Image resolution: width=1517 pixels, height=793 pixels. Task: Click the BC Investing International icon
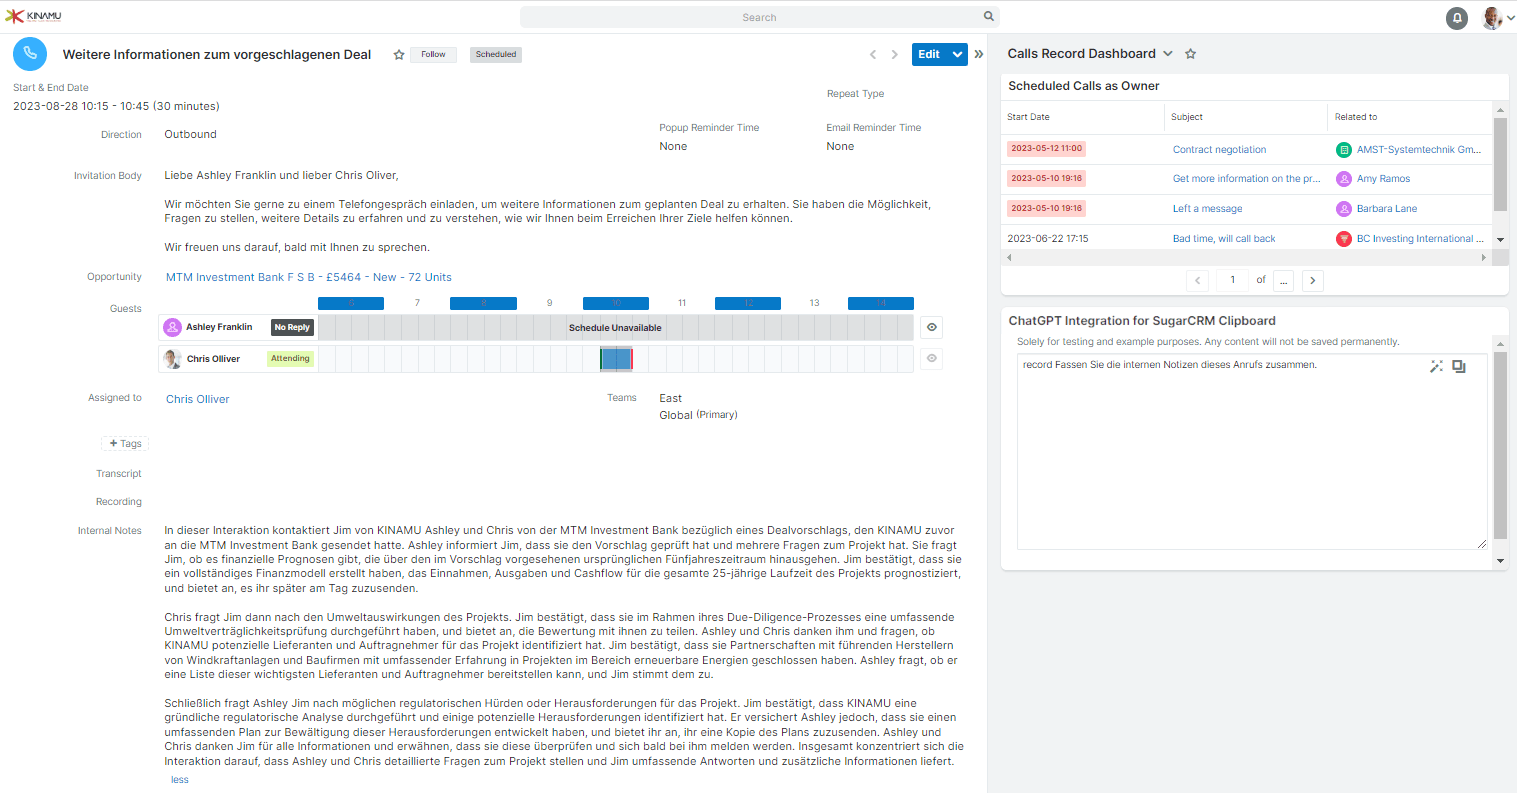(1344, 239)
